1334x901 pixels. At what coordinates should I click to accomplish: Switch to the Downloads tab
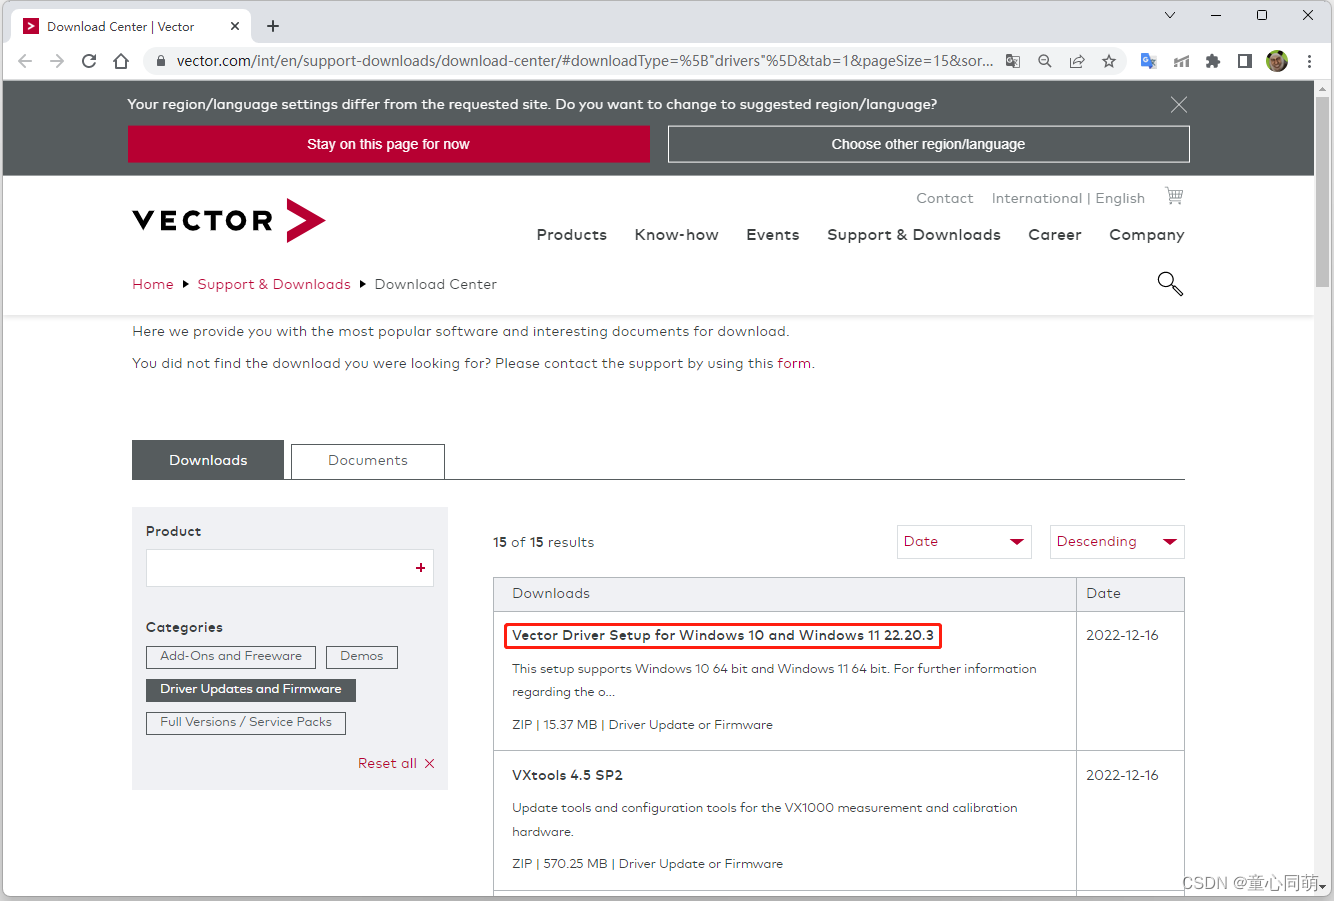click(x=208, y=460)
